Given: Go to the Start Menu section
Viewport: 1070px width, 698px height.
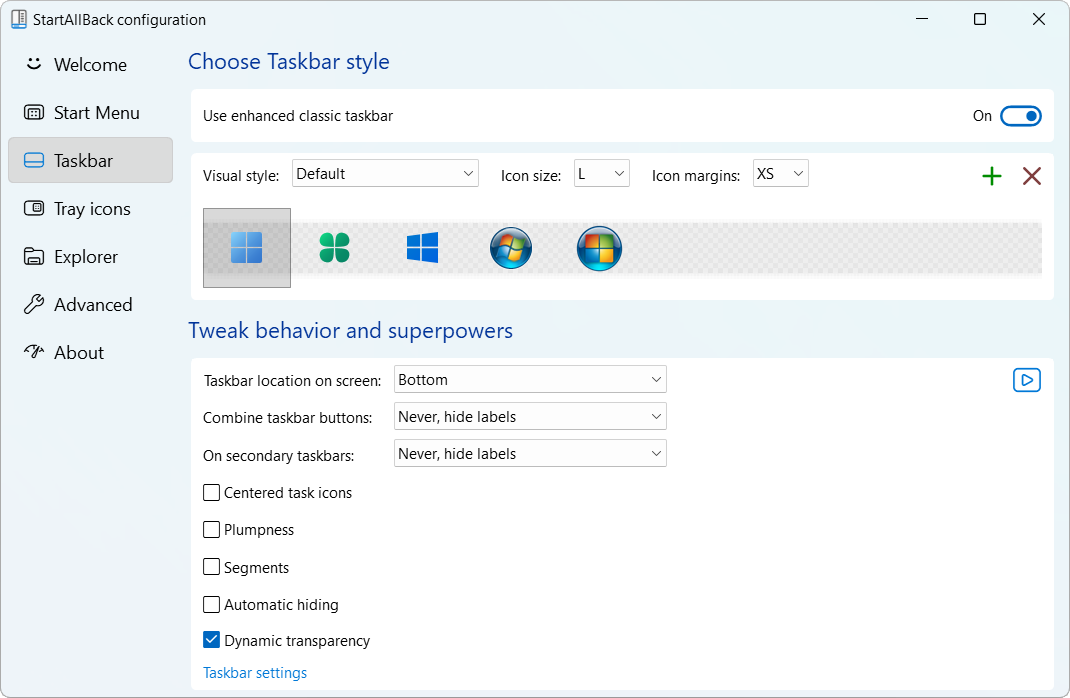Looking at the screenshot, I should tap(90, 113).
